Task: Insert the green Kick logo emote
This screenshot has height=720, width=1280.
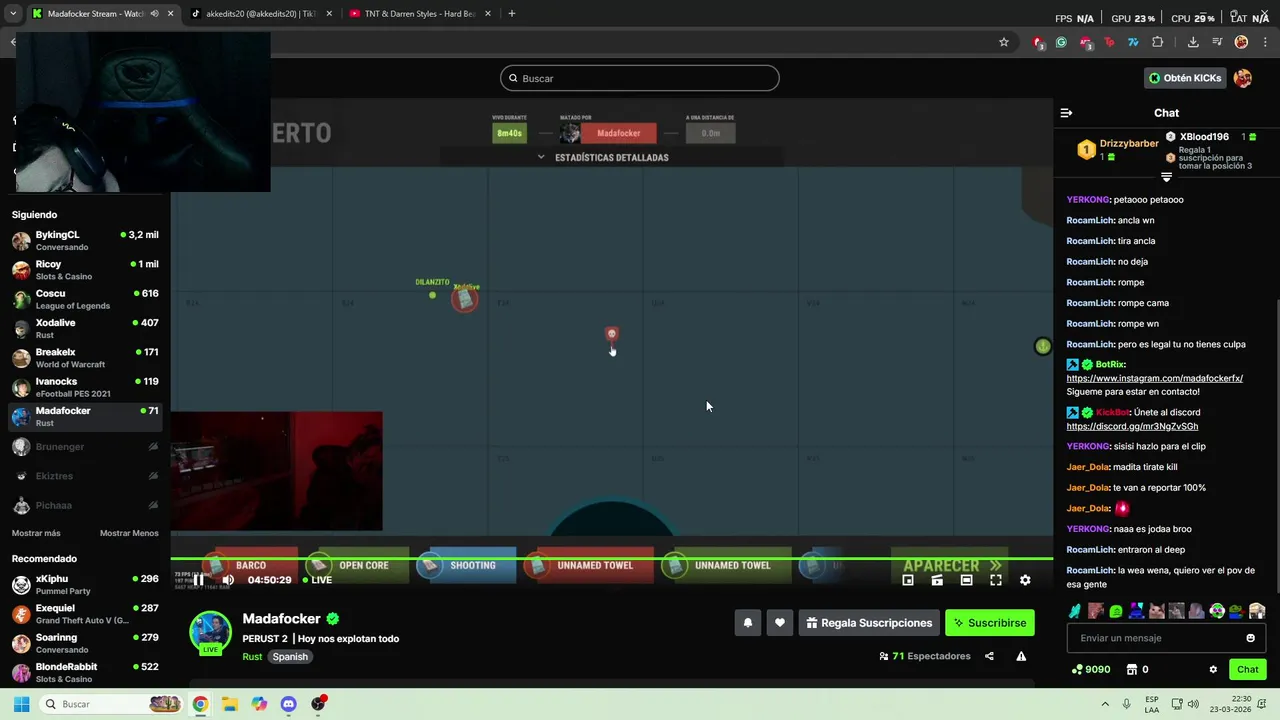Action: click(1116, 611)
